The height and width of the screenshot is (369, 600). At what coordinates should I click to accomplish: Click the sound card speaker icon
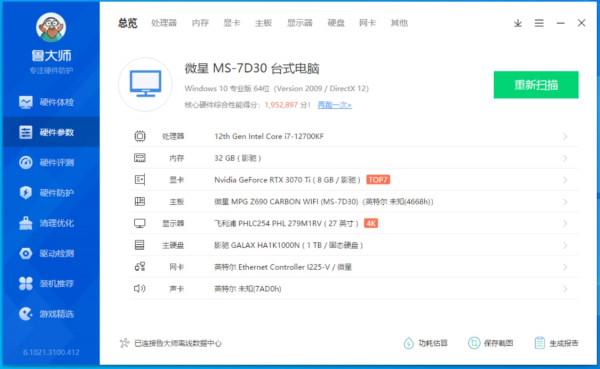[x=140, y=288]
